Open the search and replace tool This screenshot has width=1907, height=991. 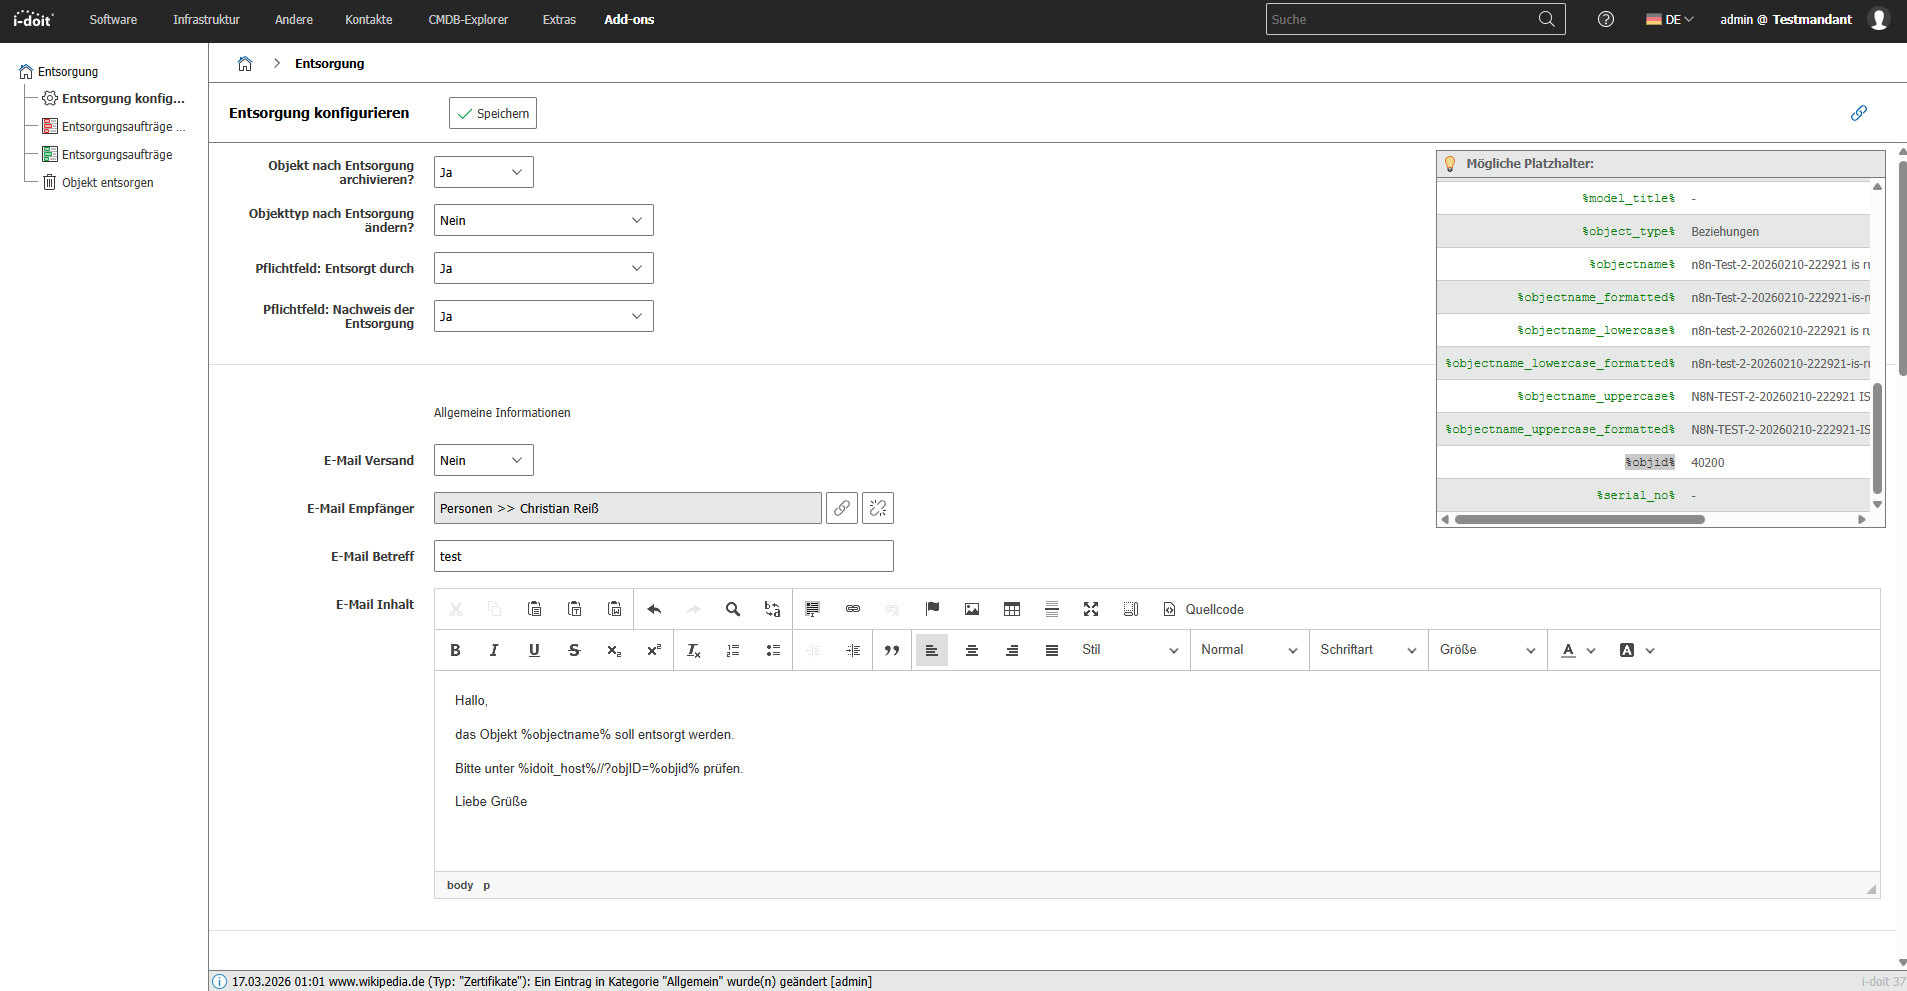733,609
